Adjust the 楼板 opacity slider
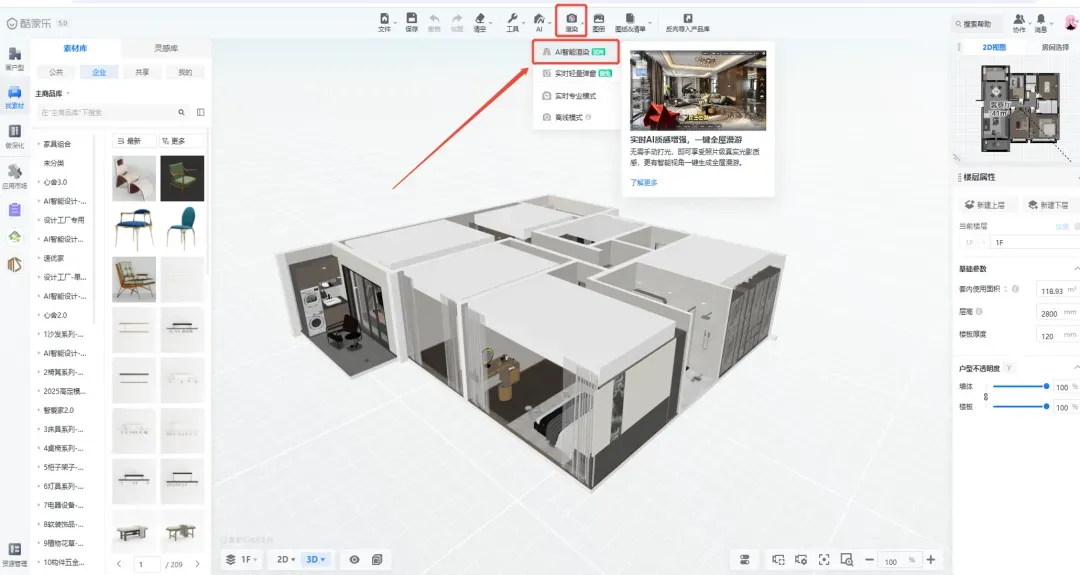Screen dimensions: 1080x575 click(1020, 406)
